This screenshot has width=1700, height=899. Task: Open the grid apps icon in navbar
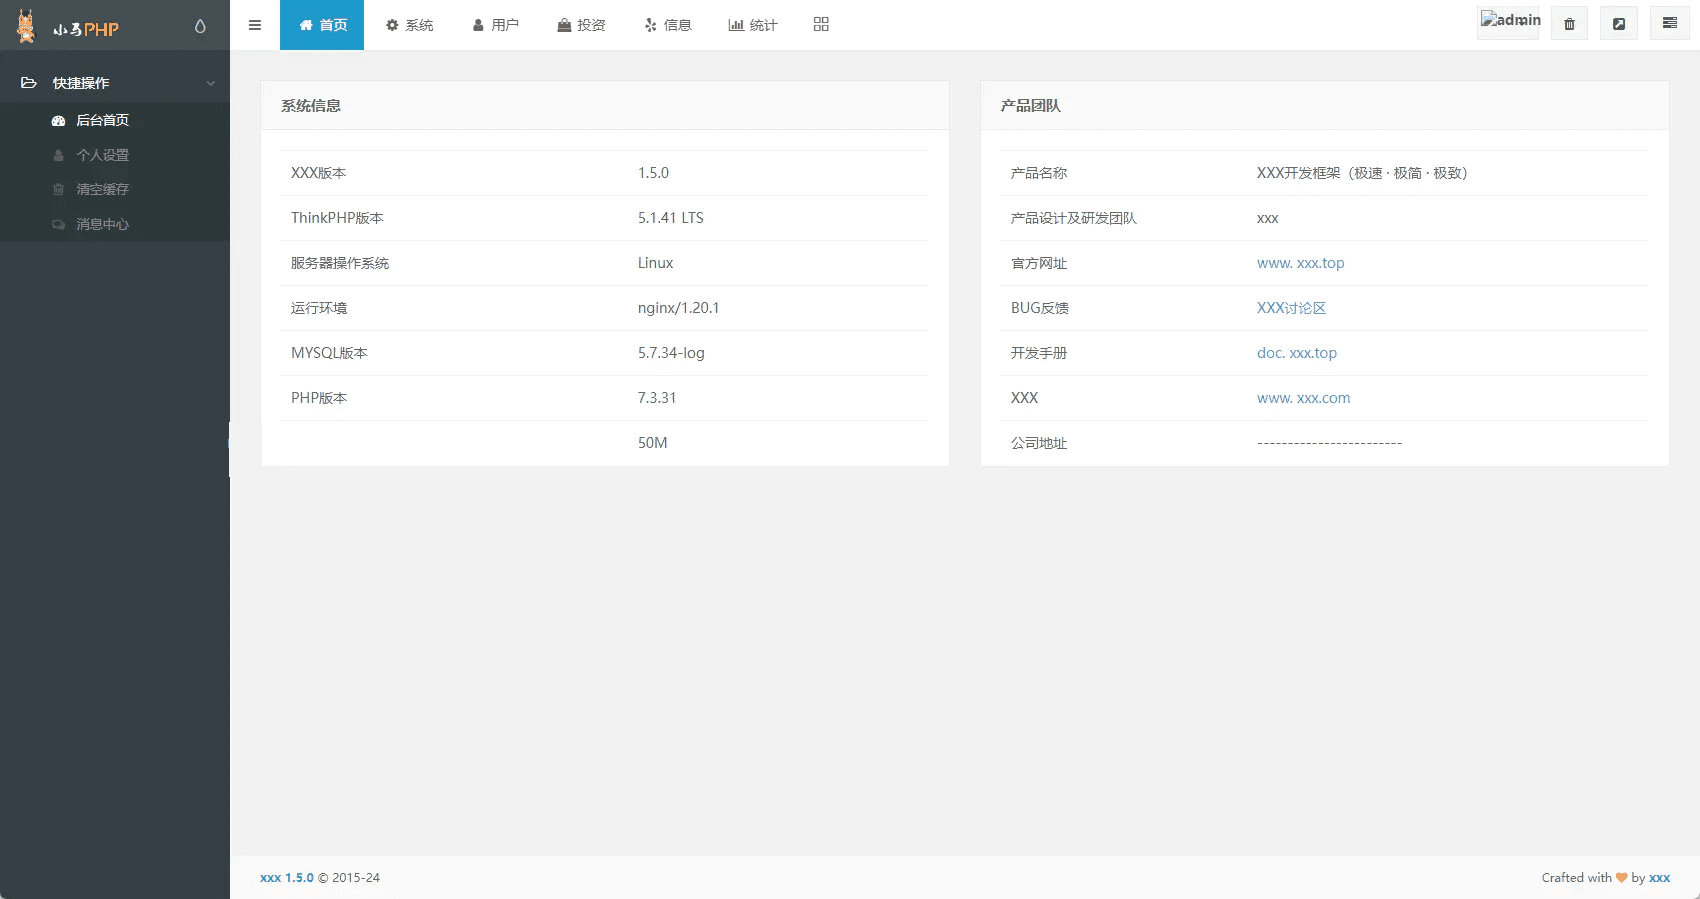pos(821,25)
